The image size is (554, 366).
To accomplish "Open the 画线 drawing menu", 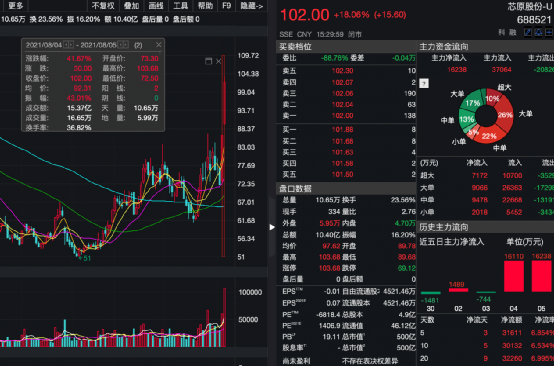I will [156, 6].
